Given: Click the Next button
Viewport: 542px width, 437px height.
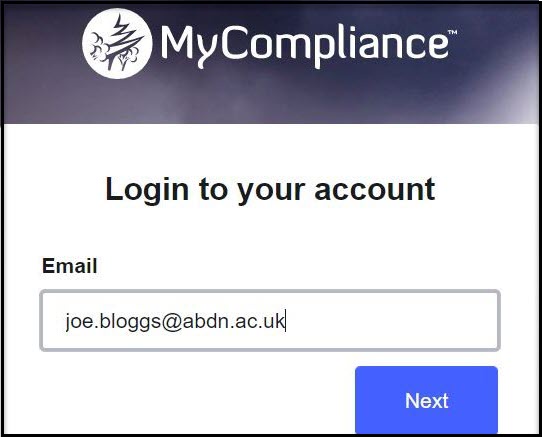Looking at the screenshot, I should coord(426,400).
